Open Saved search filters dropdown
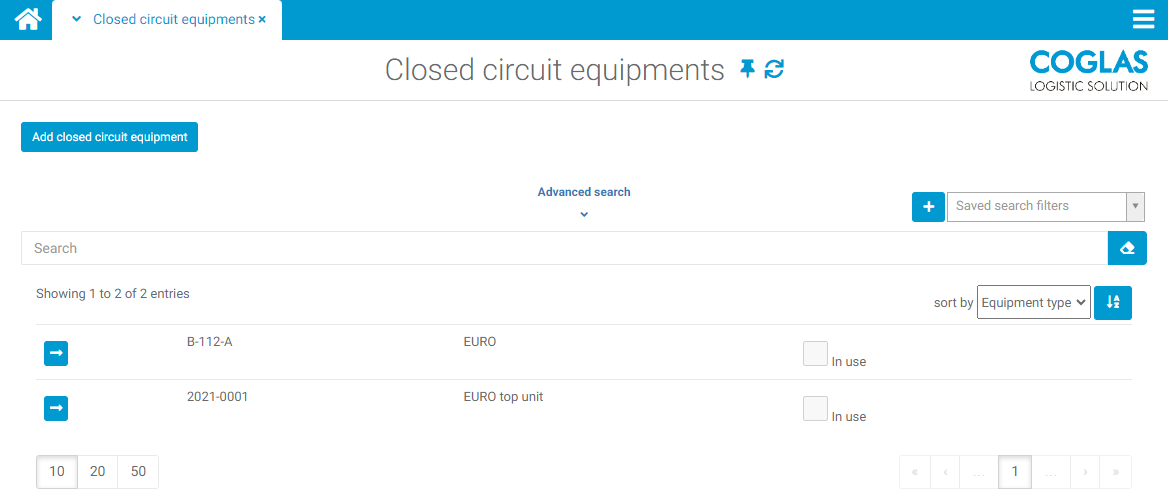The width and height of the screenshot is (1168, 499). 1045,207
